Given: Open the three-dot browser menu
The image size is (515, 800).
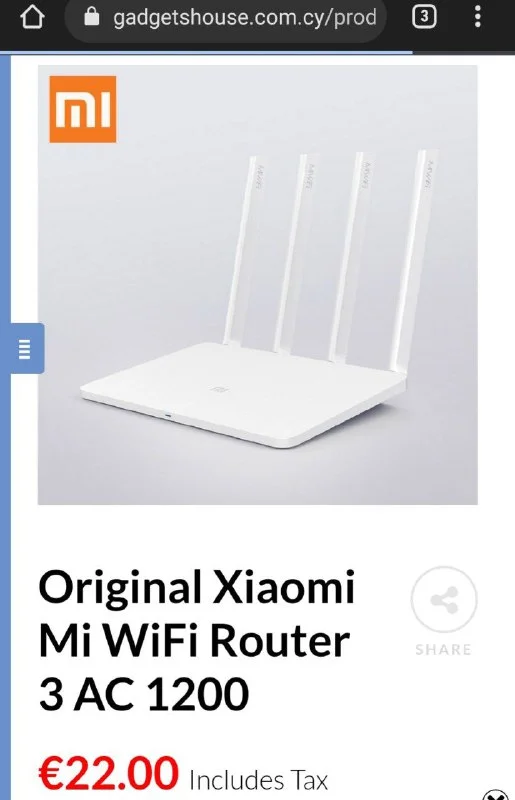Looking at the screenshot, I should click(x=478, y=18).
